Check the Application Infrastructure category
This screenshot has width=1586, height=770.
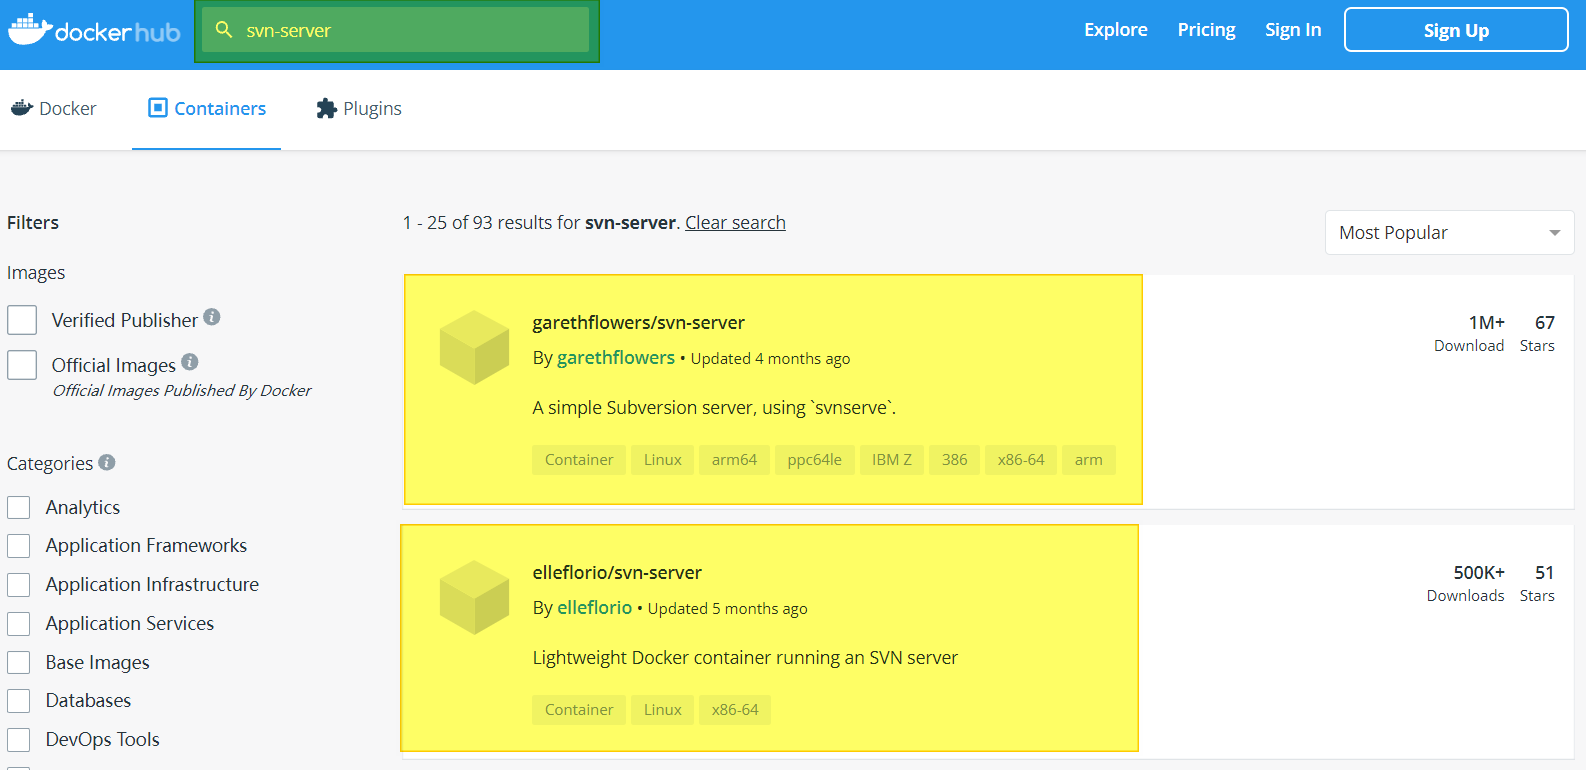coord(19,585)
